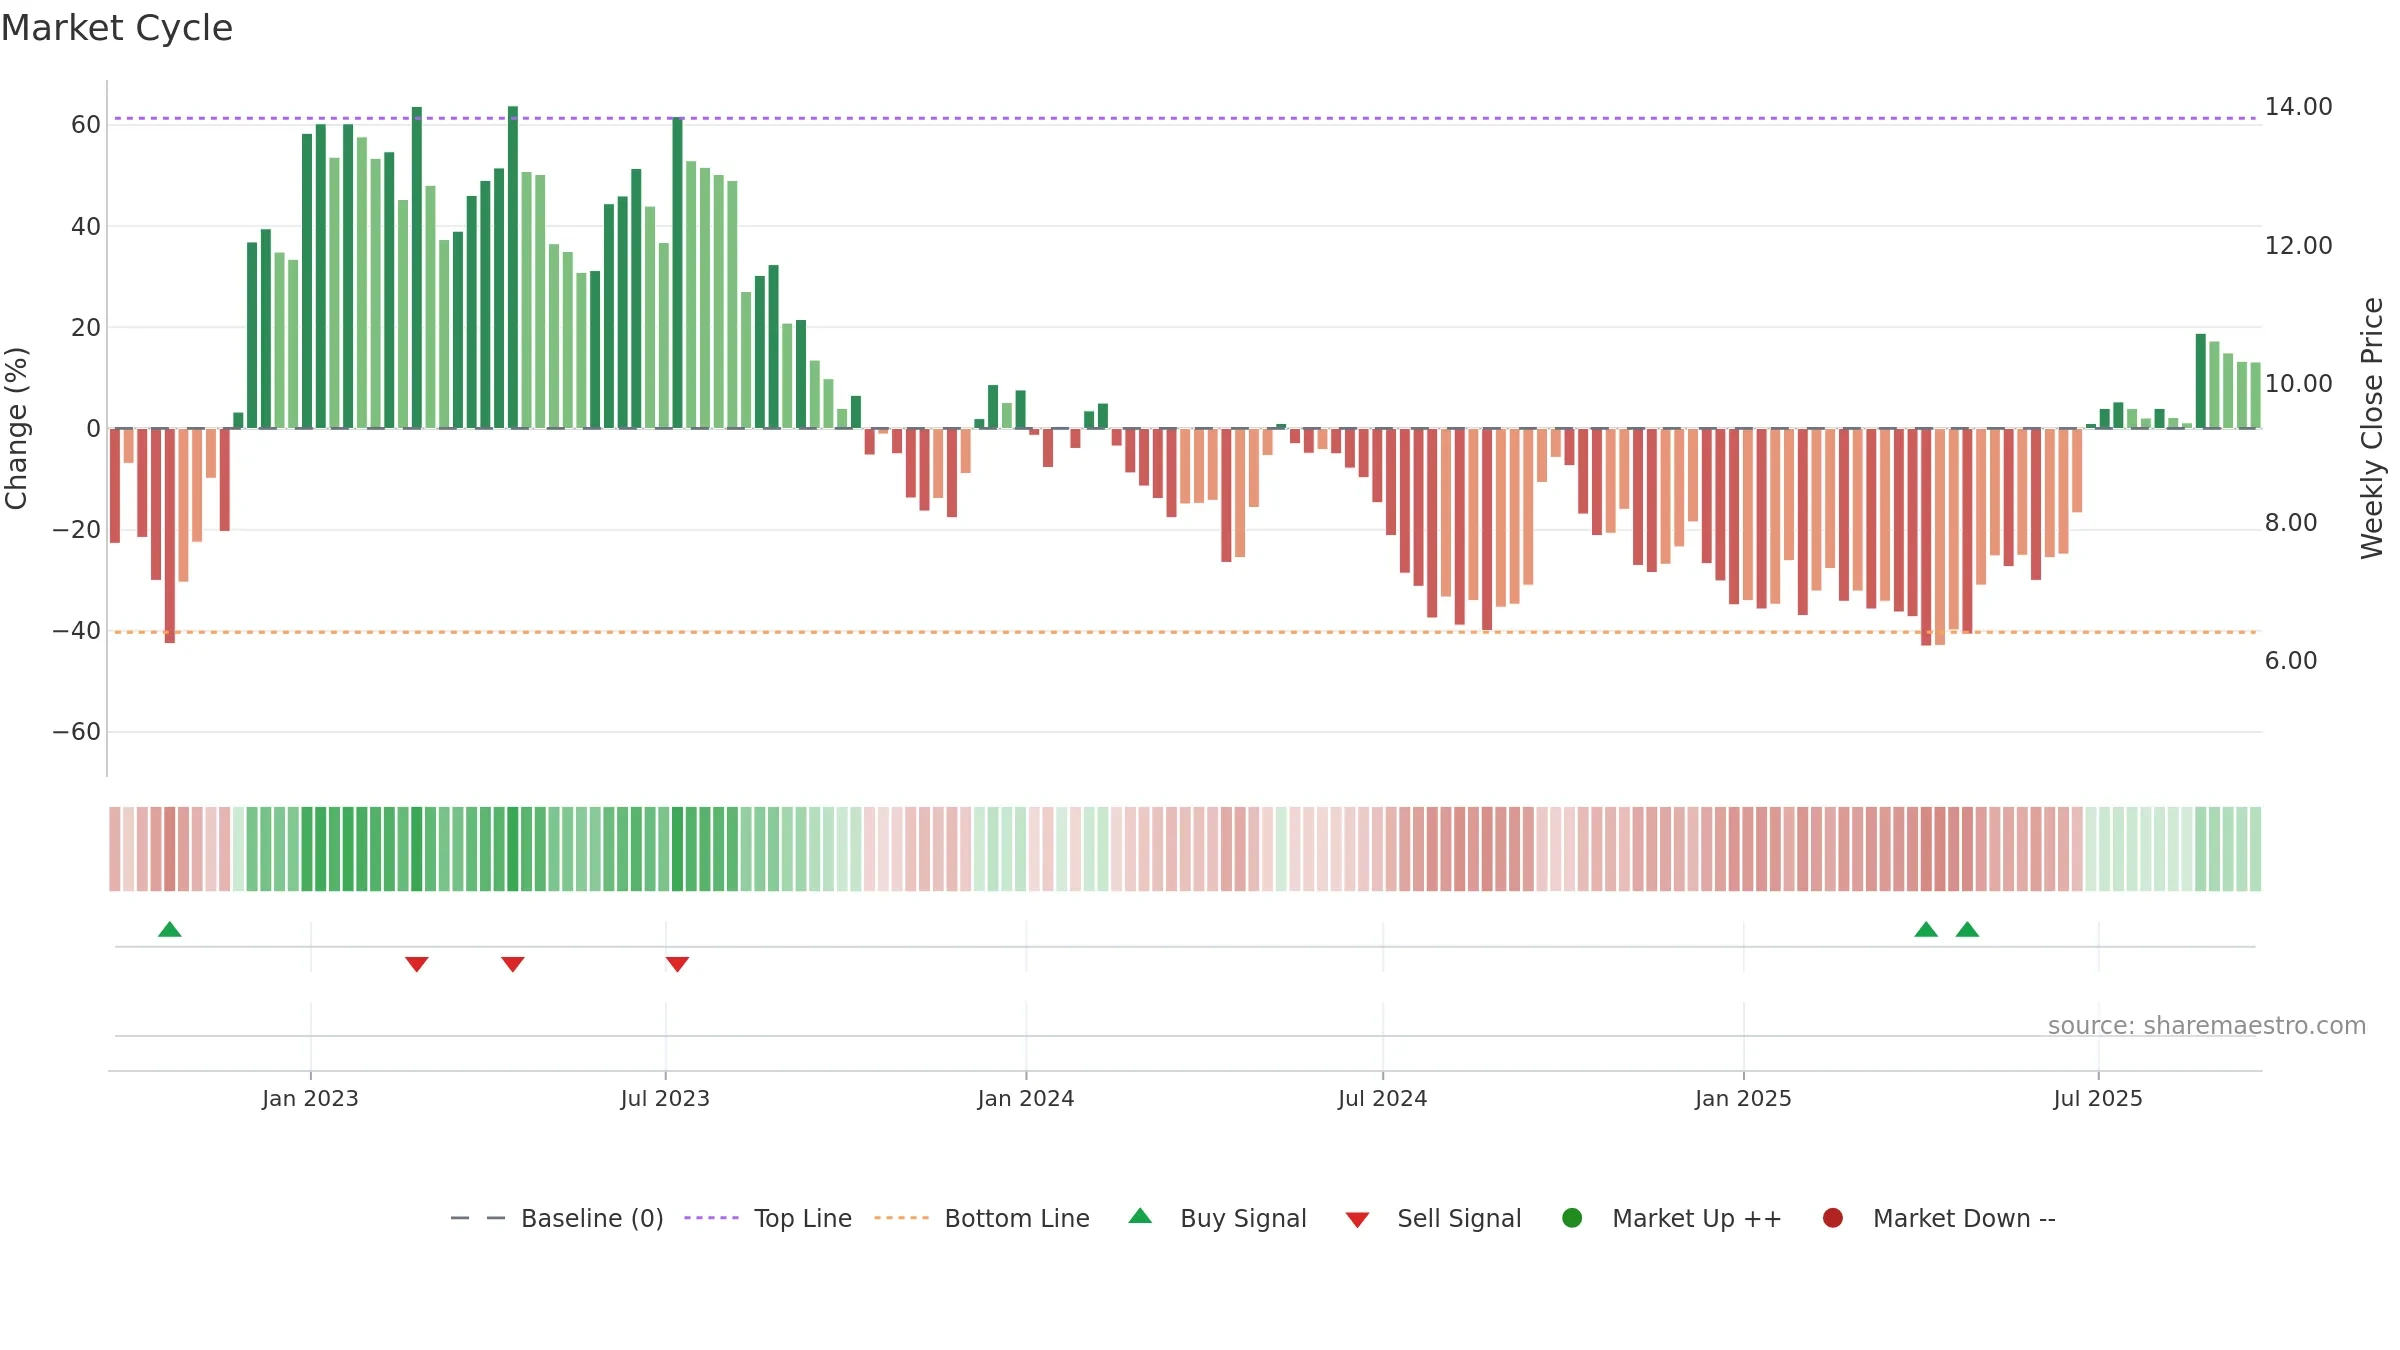Click the earliest buy signal marker in late 2022

click(x=170, y=929)
